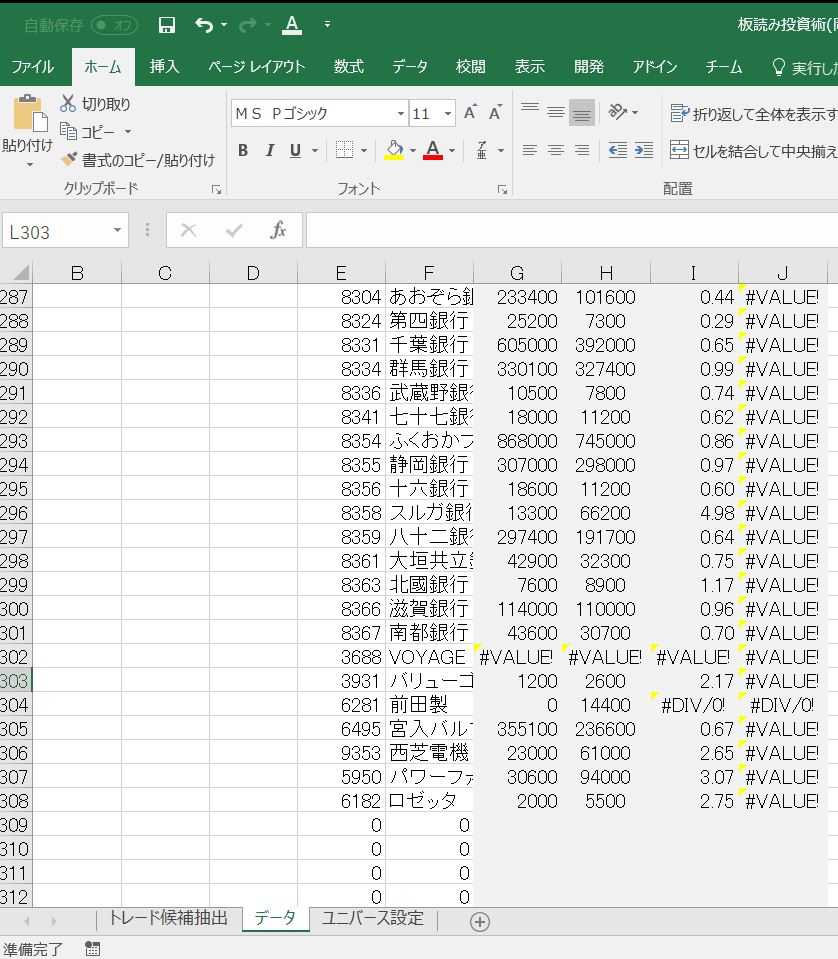Click the Insert Function fx icon
The height and width of the screenshot is (959, 838).
tap(279, 231)
